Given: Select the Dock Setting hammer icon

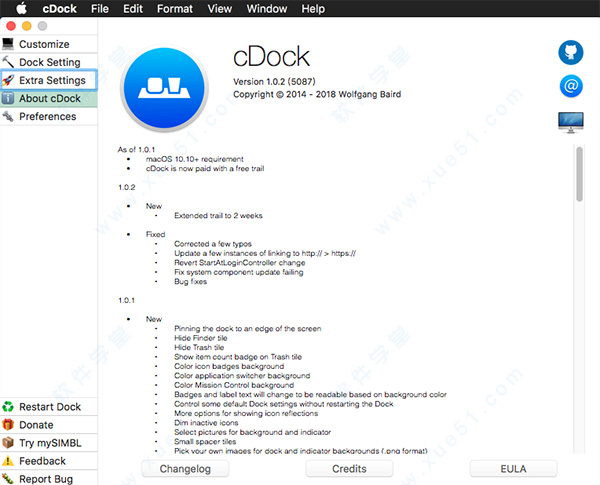Looking at the screenshot, I should coord(8,62).
